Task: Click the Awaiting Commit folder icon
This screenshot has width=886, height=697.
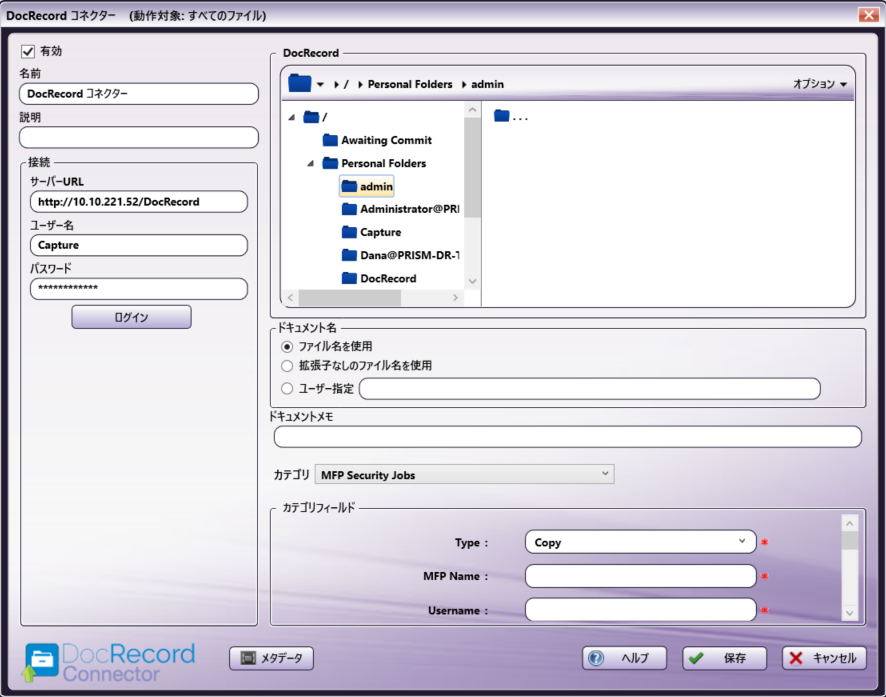Action: (330, 140)
